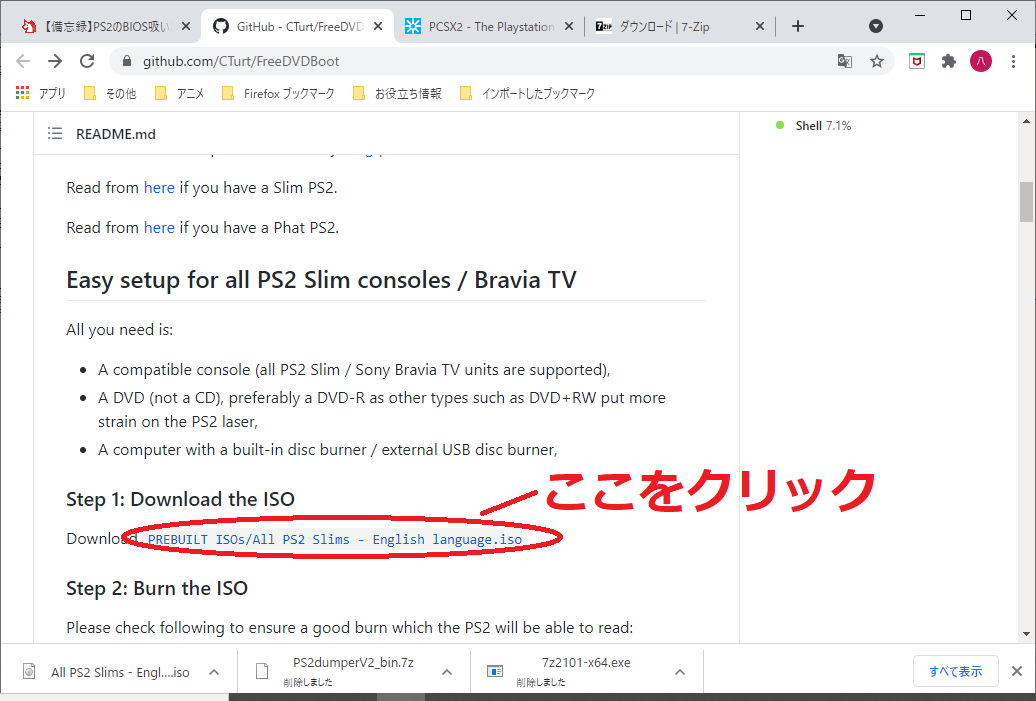
Task: Click the scrollbar up arrow
Action: 1025,122
